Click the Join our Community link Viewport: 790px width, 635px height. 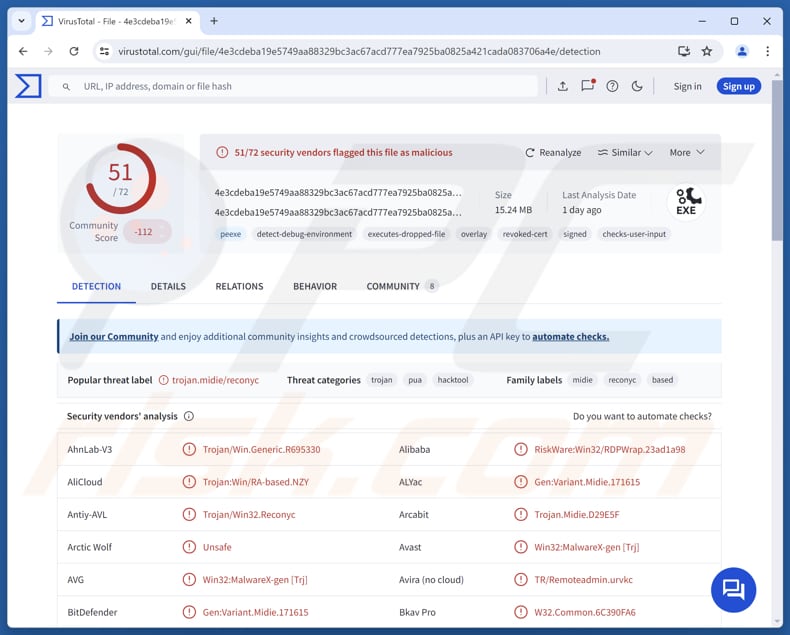coord(113,337)
